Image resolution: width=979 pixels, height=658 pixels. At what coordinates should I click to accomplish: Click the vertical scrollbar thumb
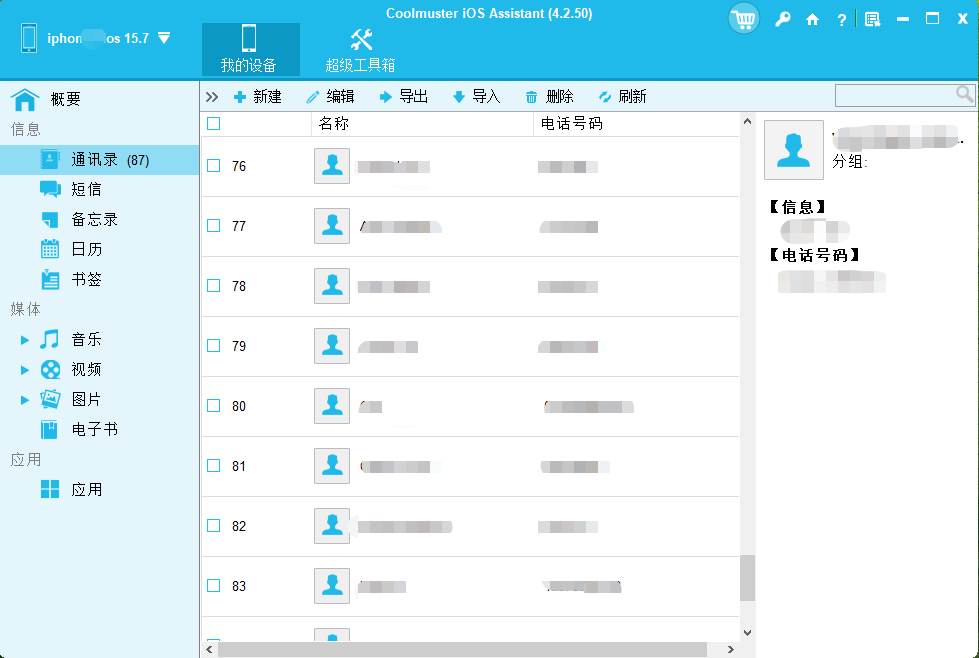(747, 578)
